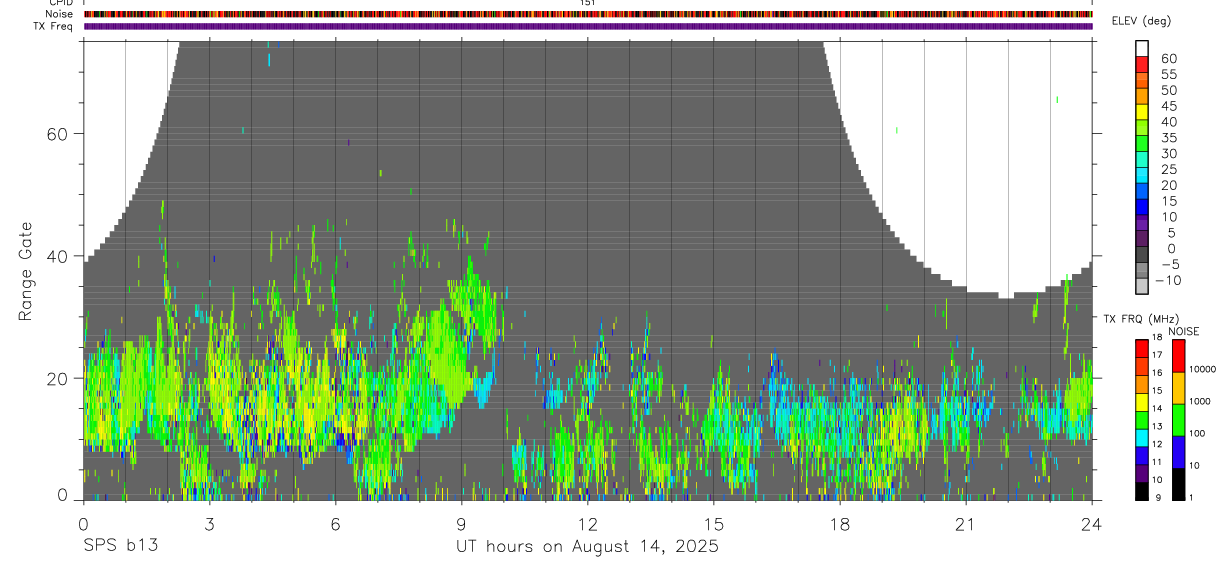Image resolution: width=1228 pixels, height=567 pixels.
Task: Click the "25" value on the ELEV scale
Action: click(1168, 169)
